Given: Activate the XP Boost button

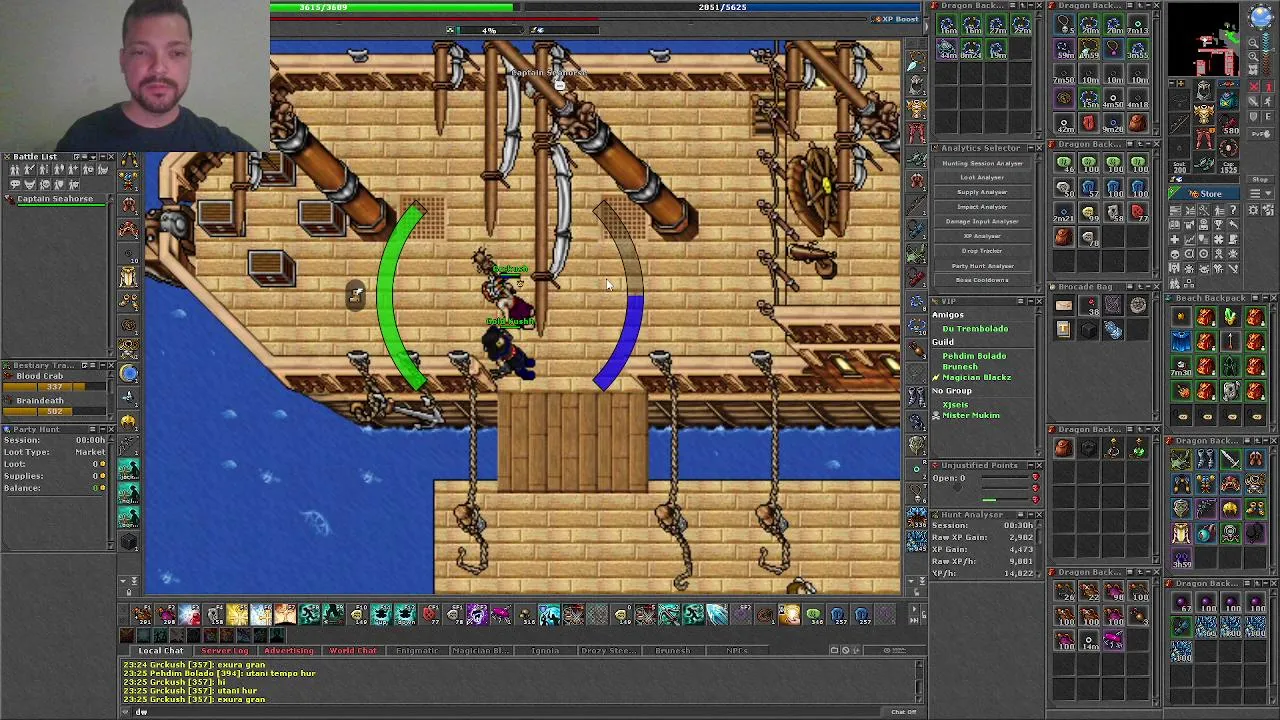Looking at the screenshot, I should pyautogui.click(x=895, y=19).
